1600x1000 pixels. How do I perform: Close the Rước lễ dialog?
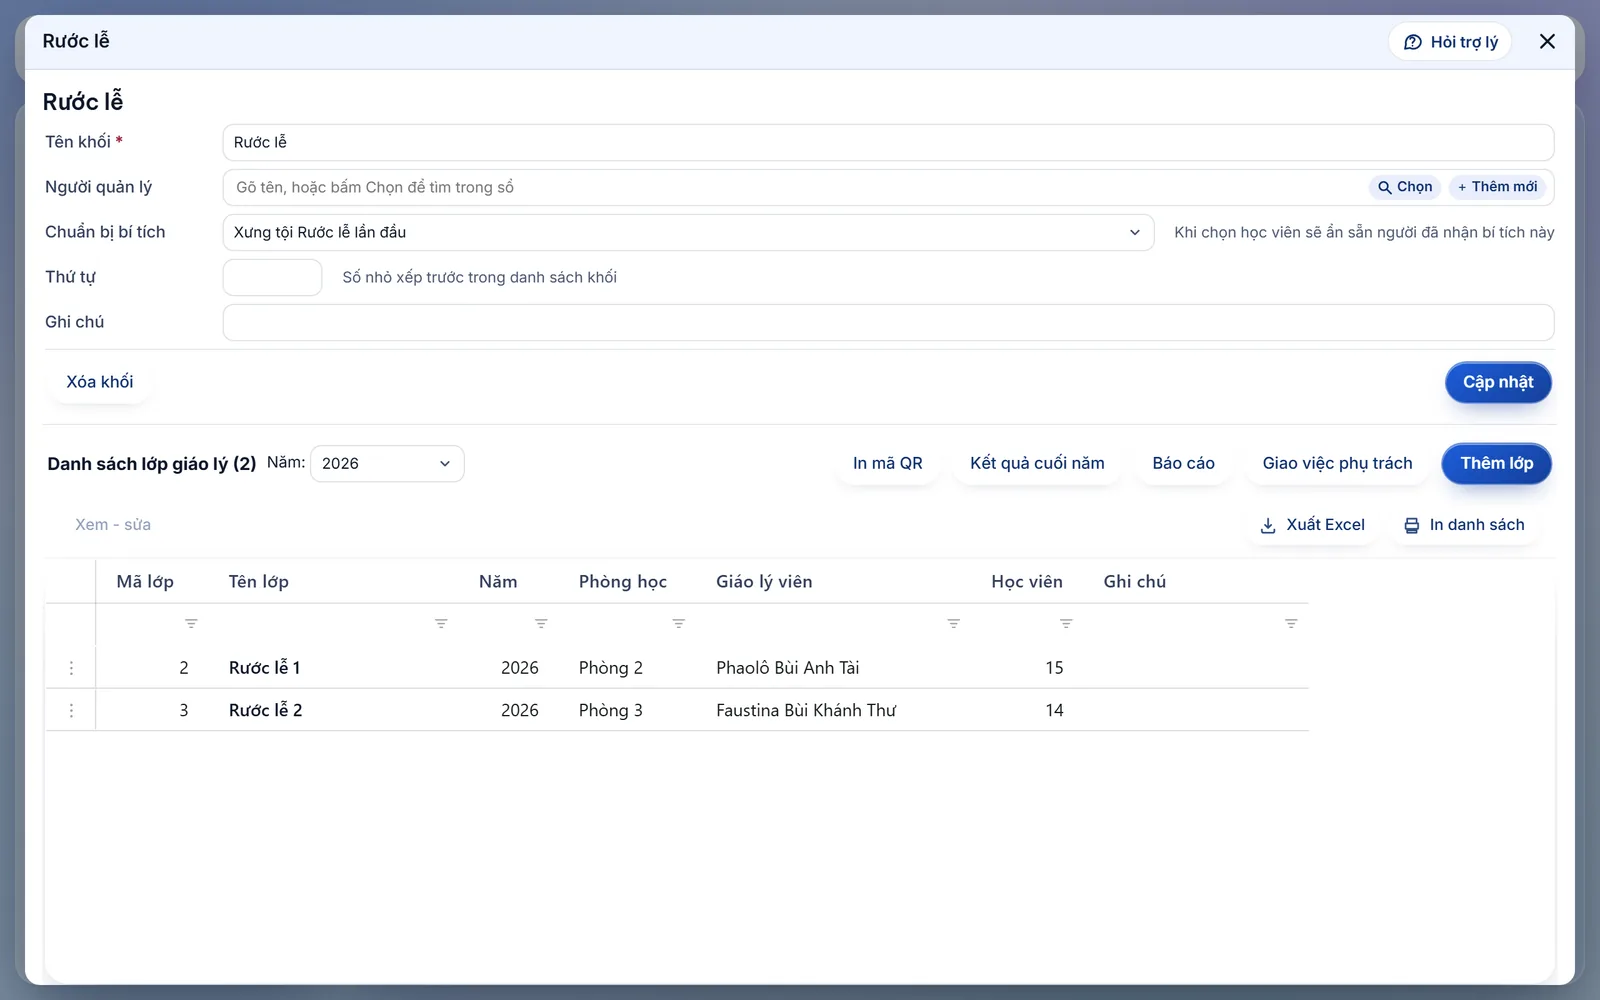[x=1547, y=42]
